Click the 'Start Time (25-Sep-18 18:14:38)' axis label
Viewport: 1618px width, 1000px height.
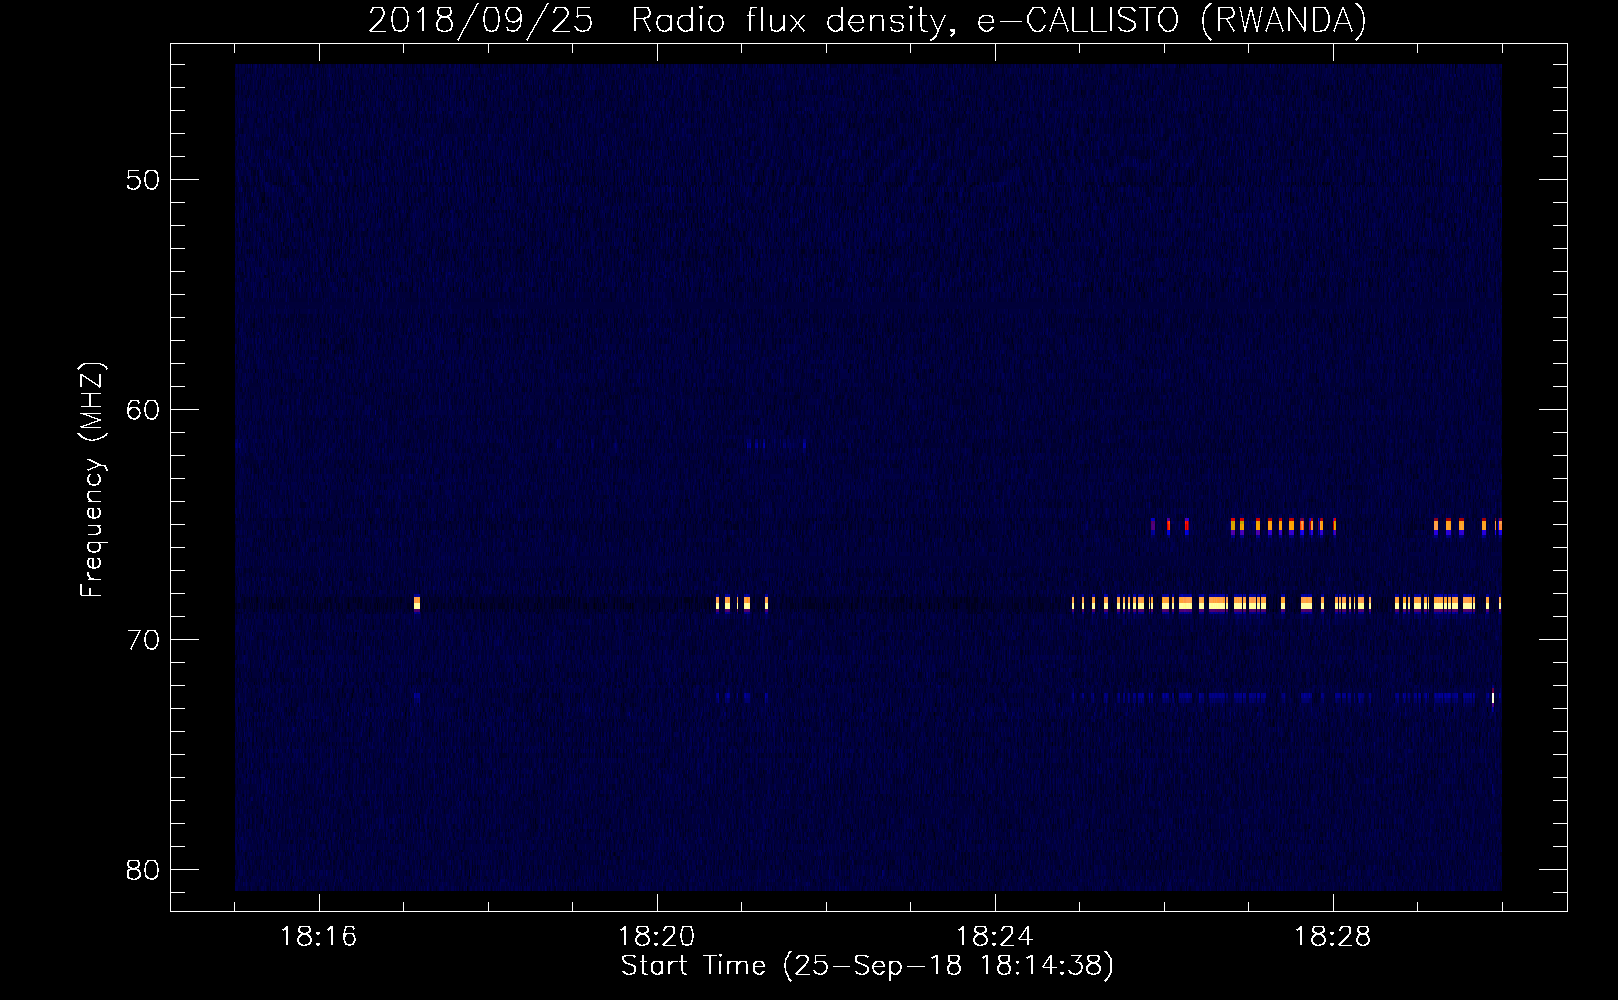pyautogui.click(x=867, y=966)
